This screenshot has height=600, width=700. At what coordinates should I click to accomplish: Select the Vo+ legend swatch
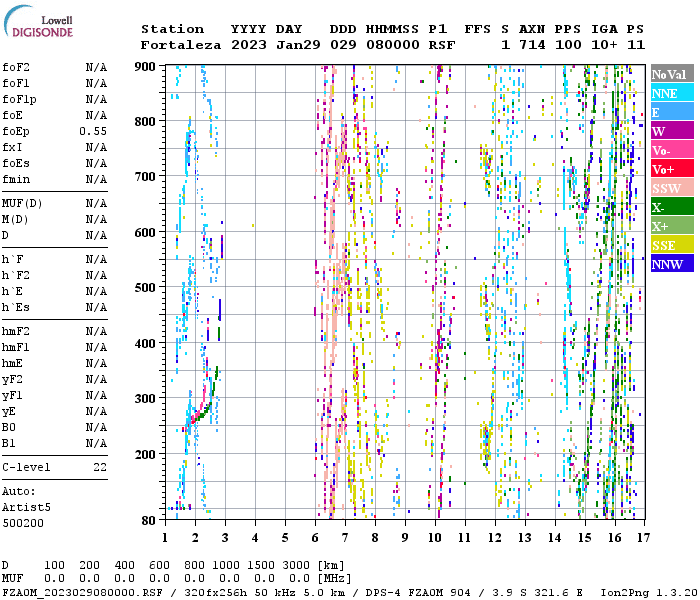672,169
